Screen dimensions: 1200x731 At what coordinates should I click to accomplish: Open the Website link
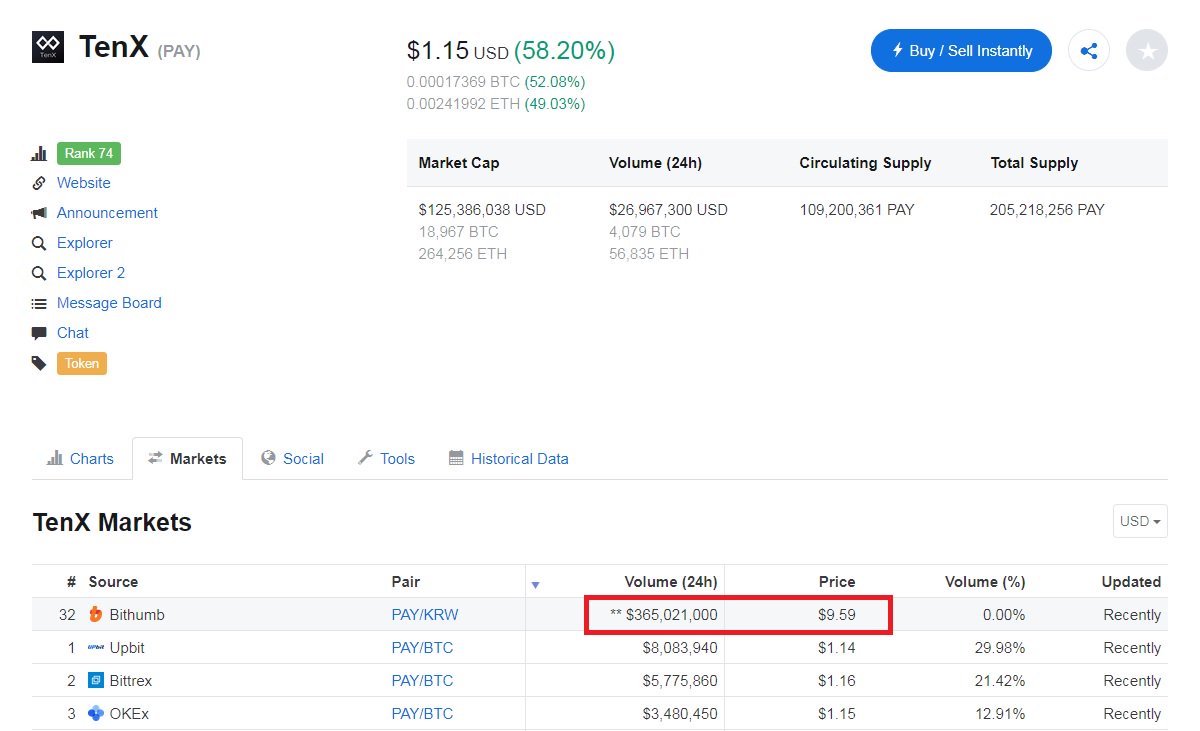(84, 183)
